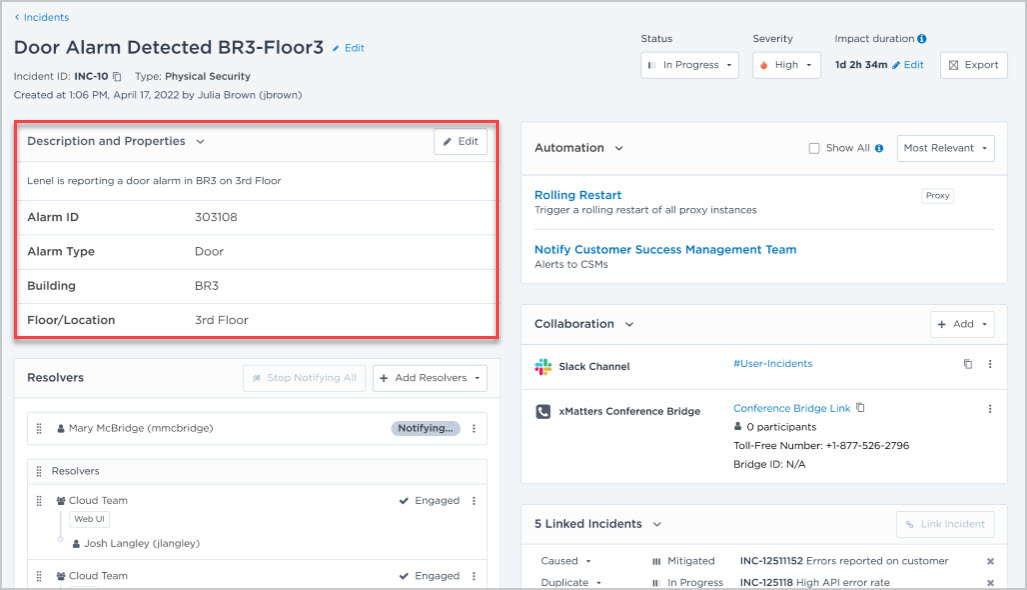Open the Conference Bridge Link

pyautogui.click(x=791, y=408)
